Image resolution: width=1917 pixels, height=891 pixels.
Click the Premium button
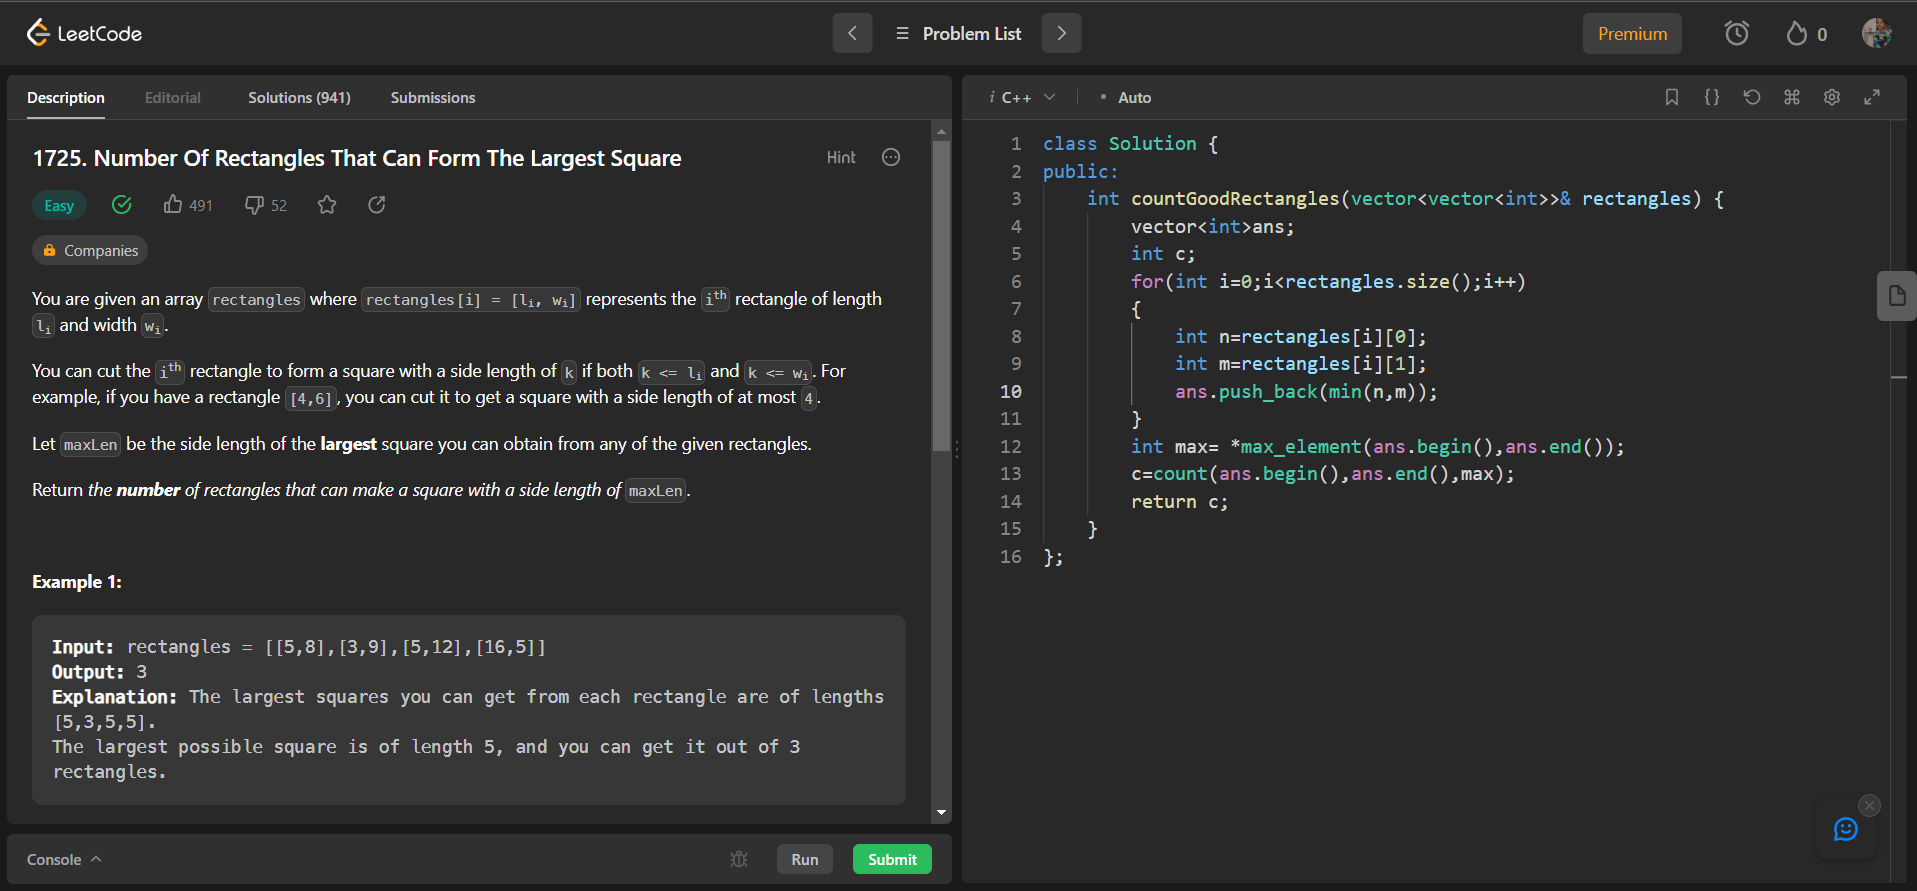1632,33
